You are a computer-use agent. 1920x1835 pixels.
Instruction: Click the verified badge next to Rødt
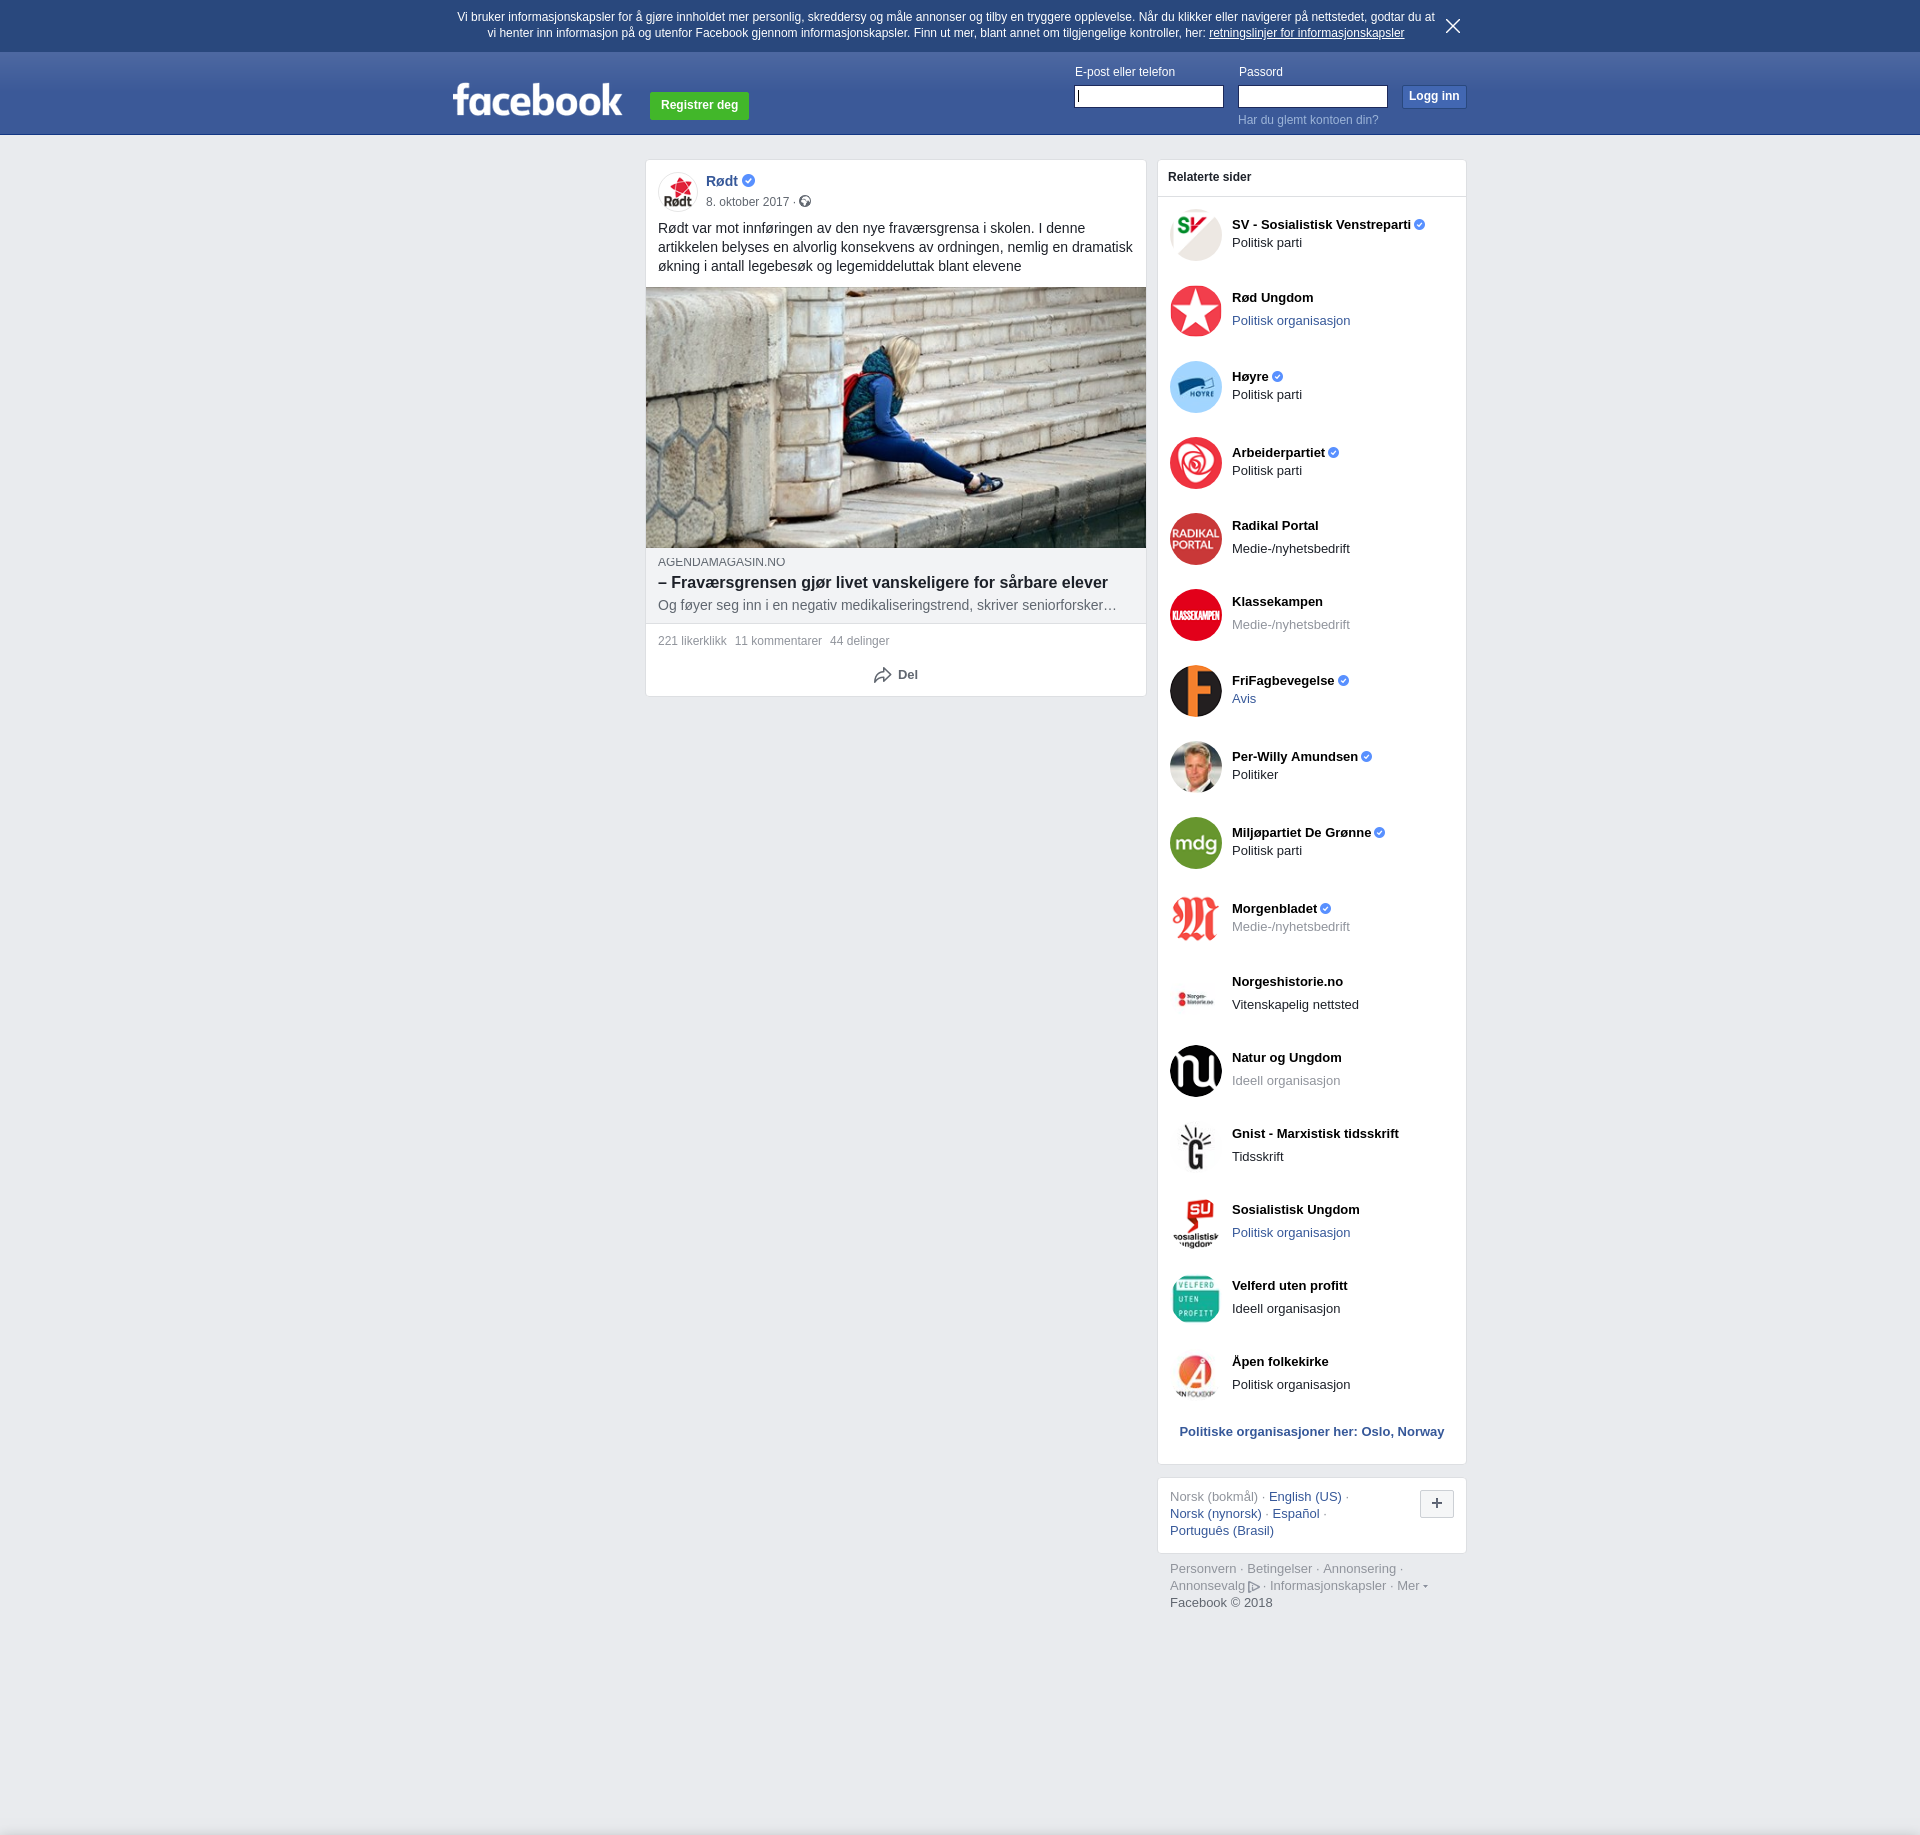[x=748, y=181]
